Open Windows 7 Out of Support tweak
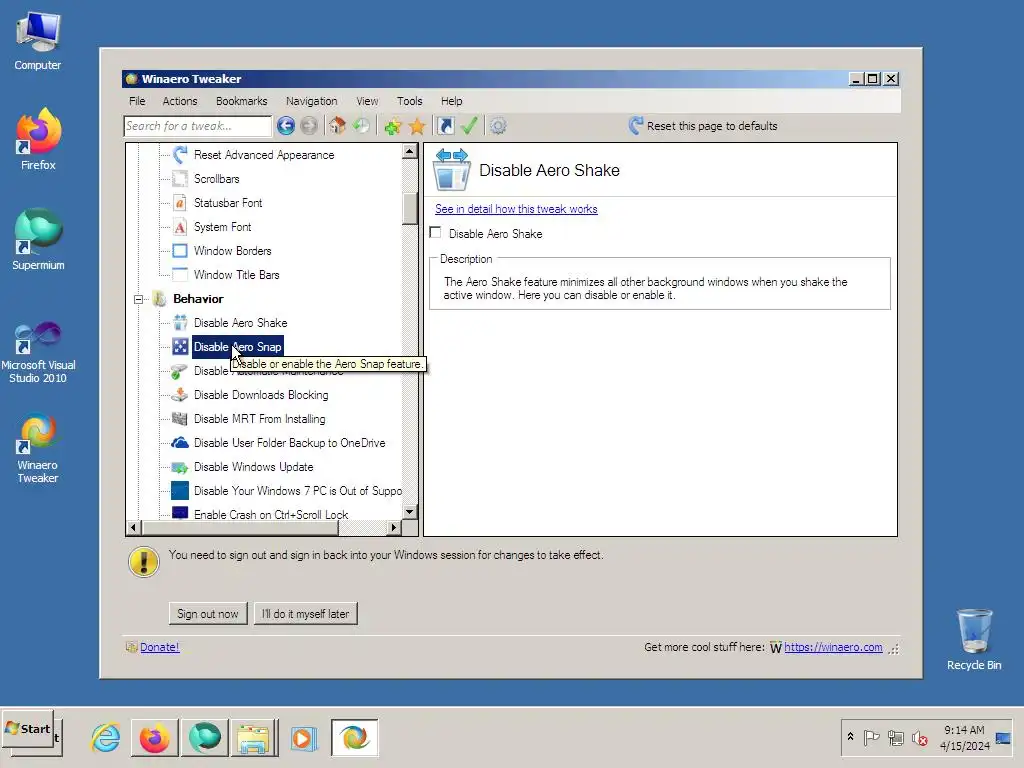Screen dimensions: 1024x768 pos(297,490)
